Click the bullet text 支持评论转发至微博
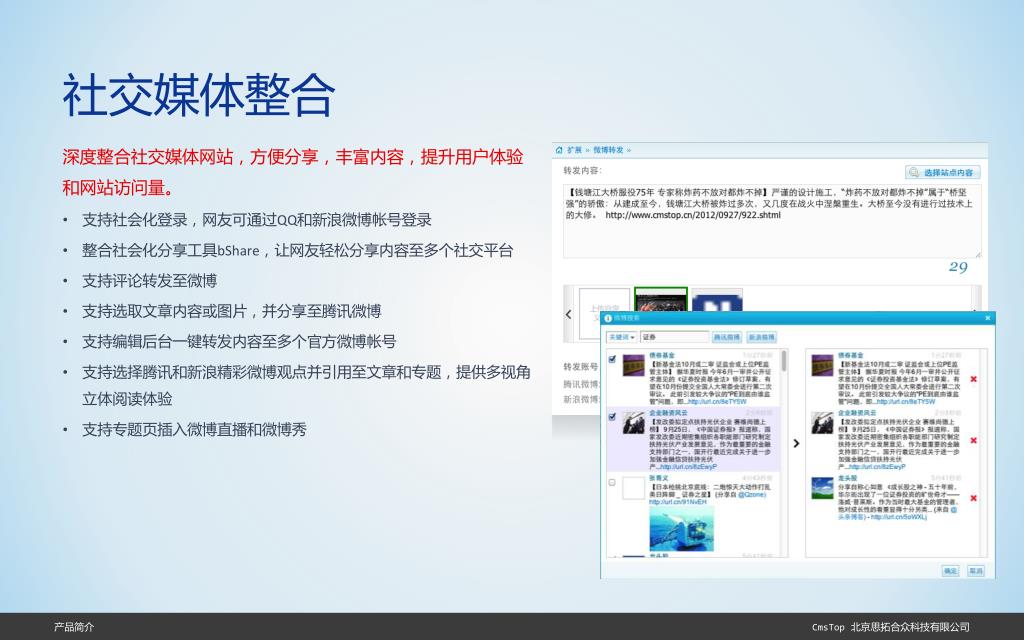 [x=149, y=281]
